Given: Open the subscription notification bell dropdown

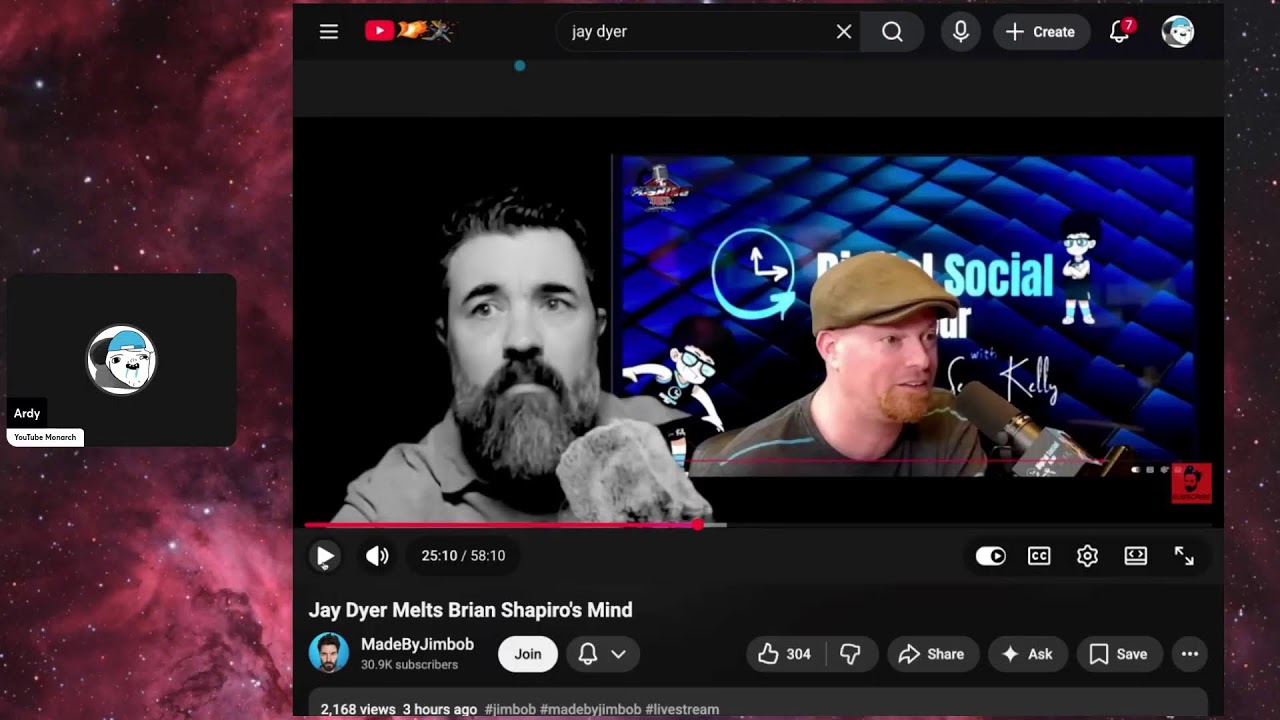Looking at the screenshot, I should click(x=603, y=654).
